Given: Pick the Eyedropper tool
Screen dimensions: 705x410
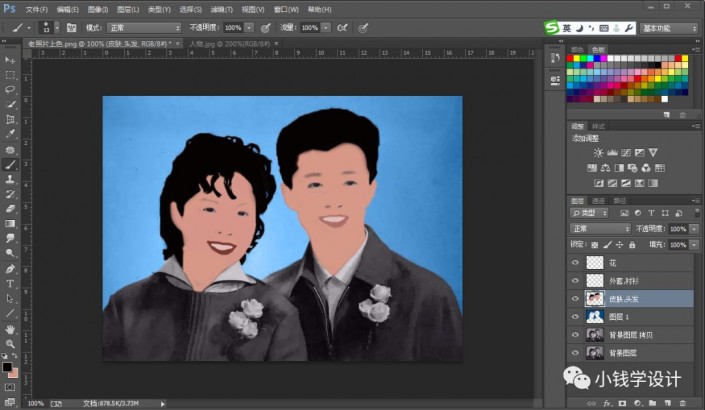Looking at the screenshot, I should coord(10,134).
